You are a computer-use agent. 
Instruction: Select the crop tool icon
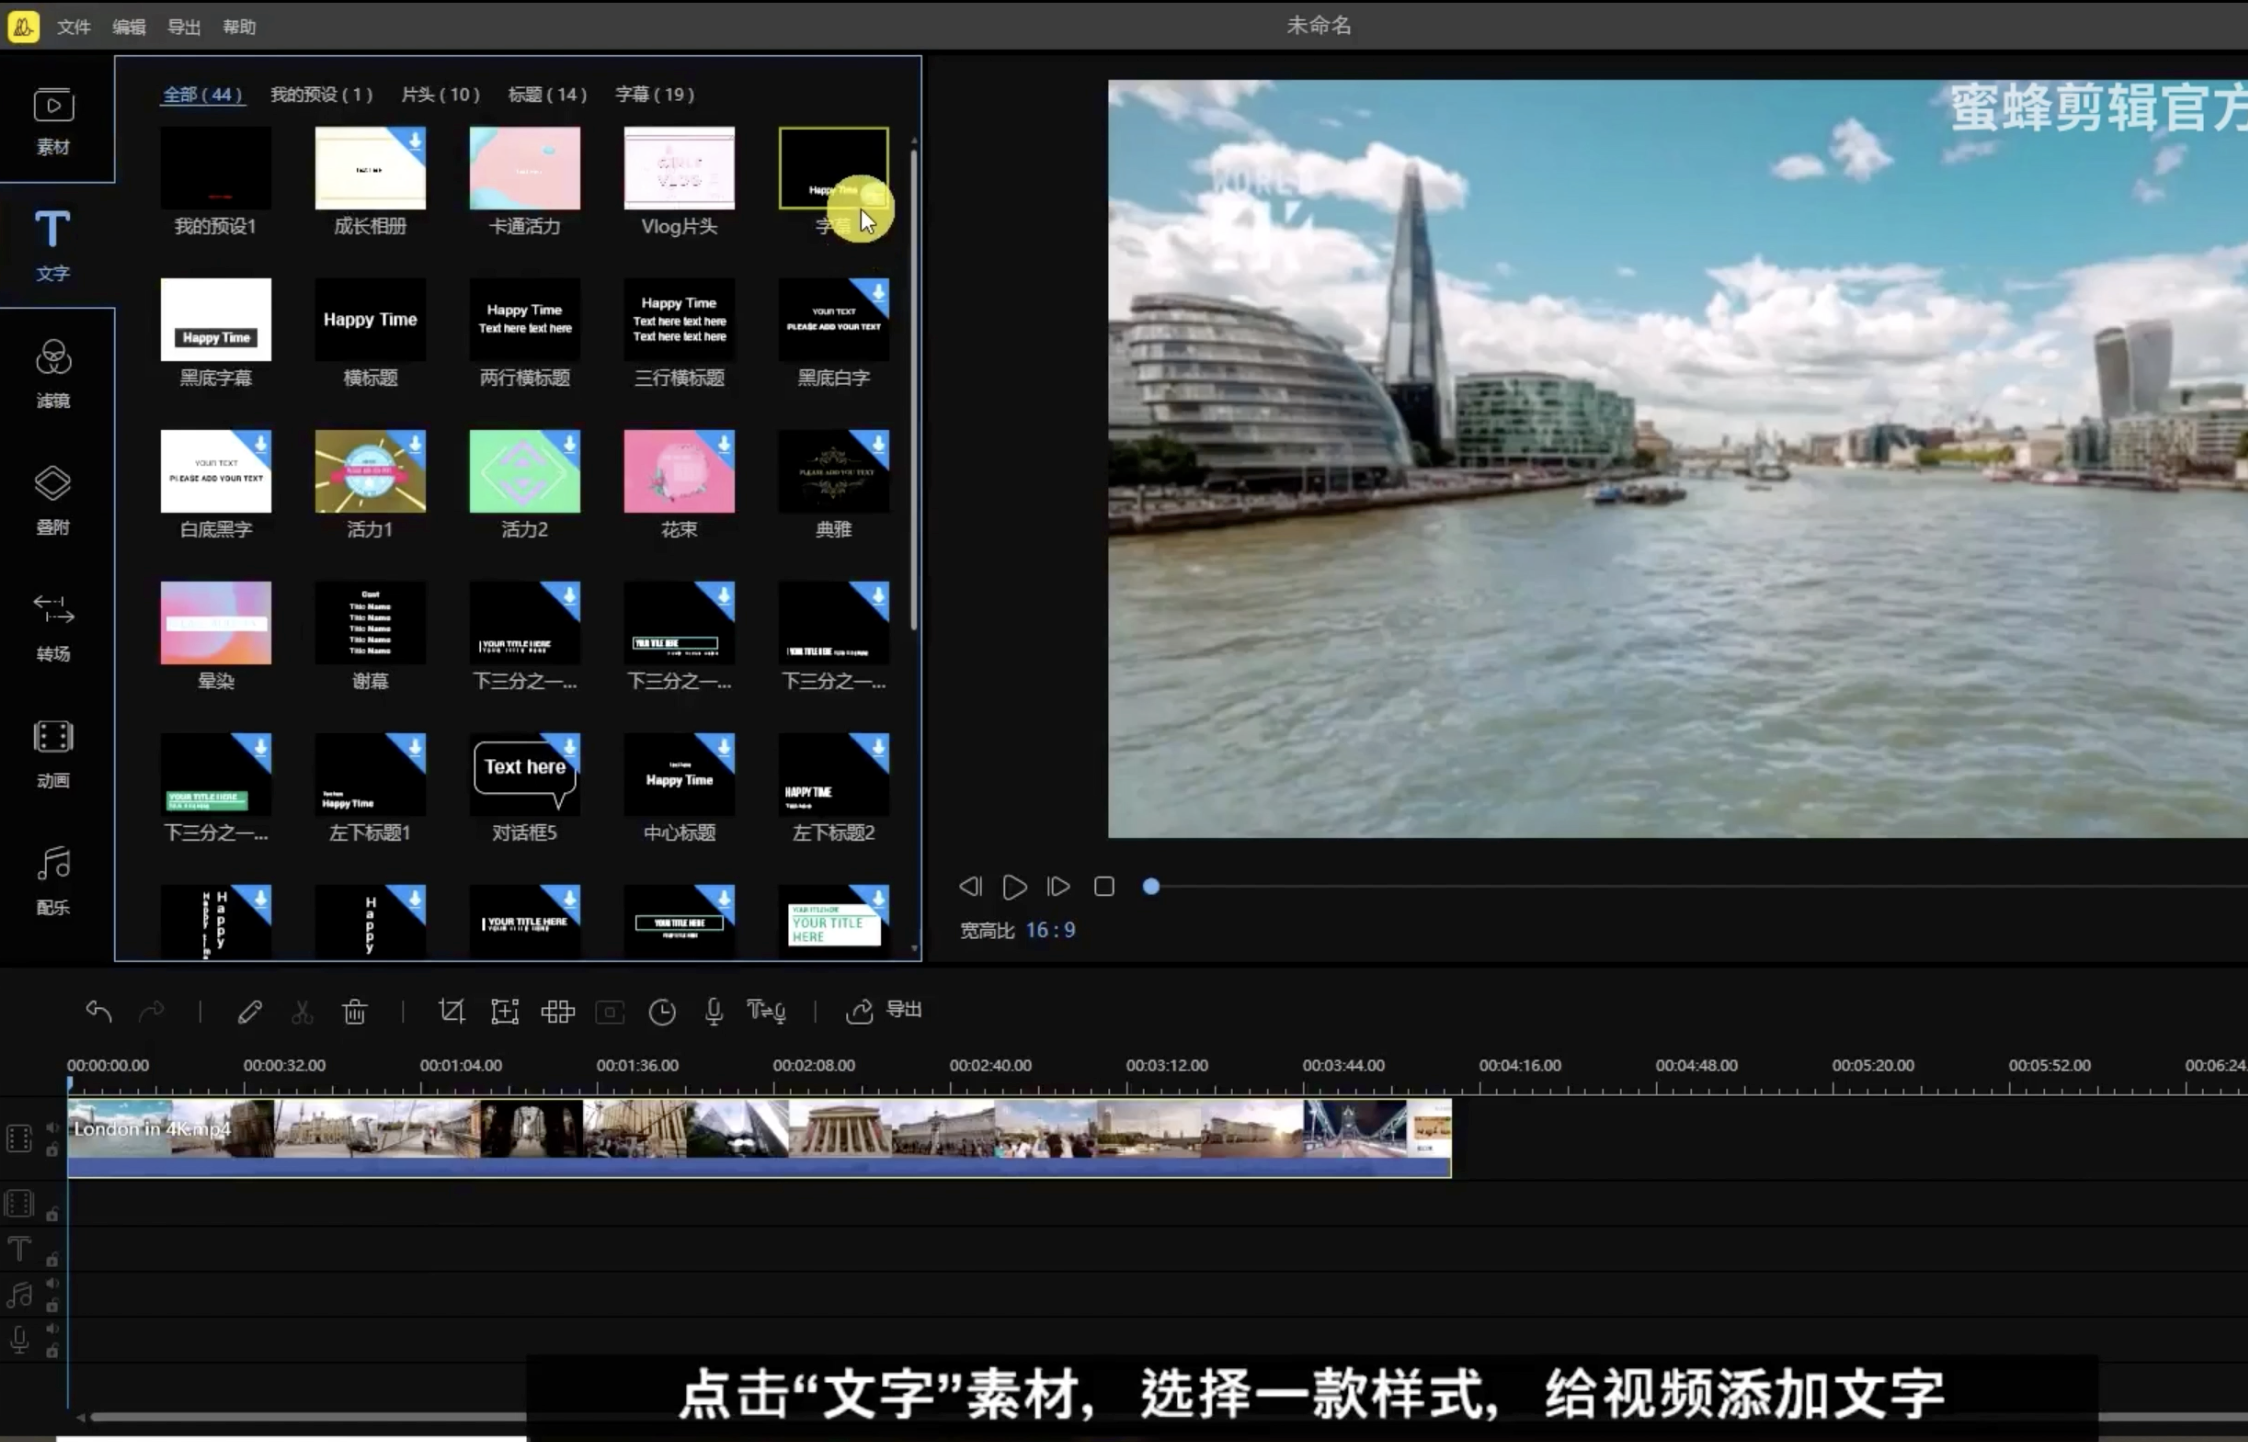pyautogui.click(x=452, y=1011)
